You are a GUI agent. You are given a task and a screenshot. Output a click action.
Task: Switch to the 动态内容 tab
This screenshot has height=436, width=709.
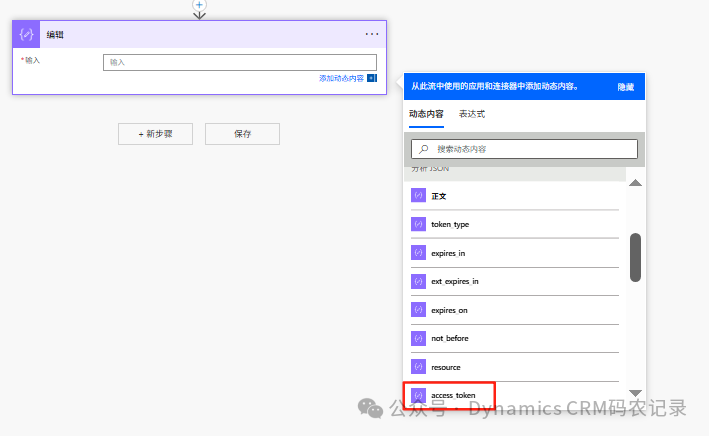tap(426, 114)
